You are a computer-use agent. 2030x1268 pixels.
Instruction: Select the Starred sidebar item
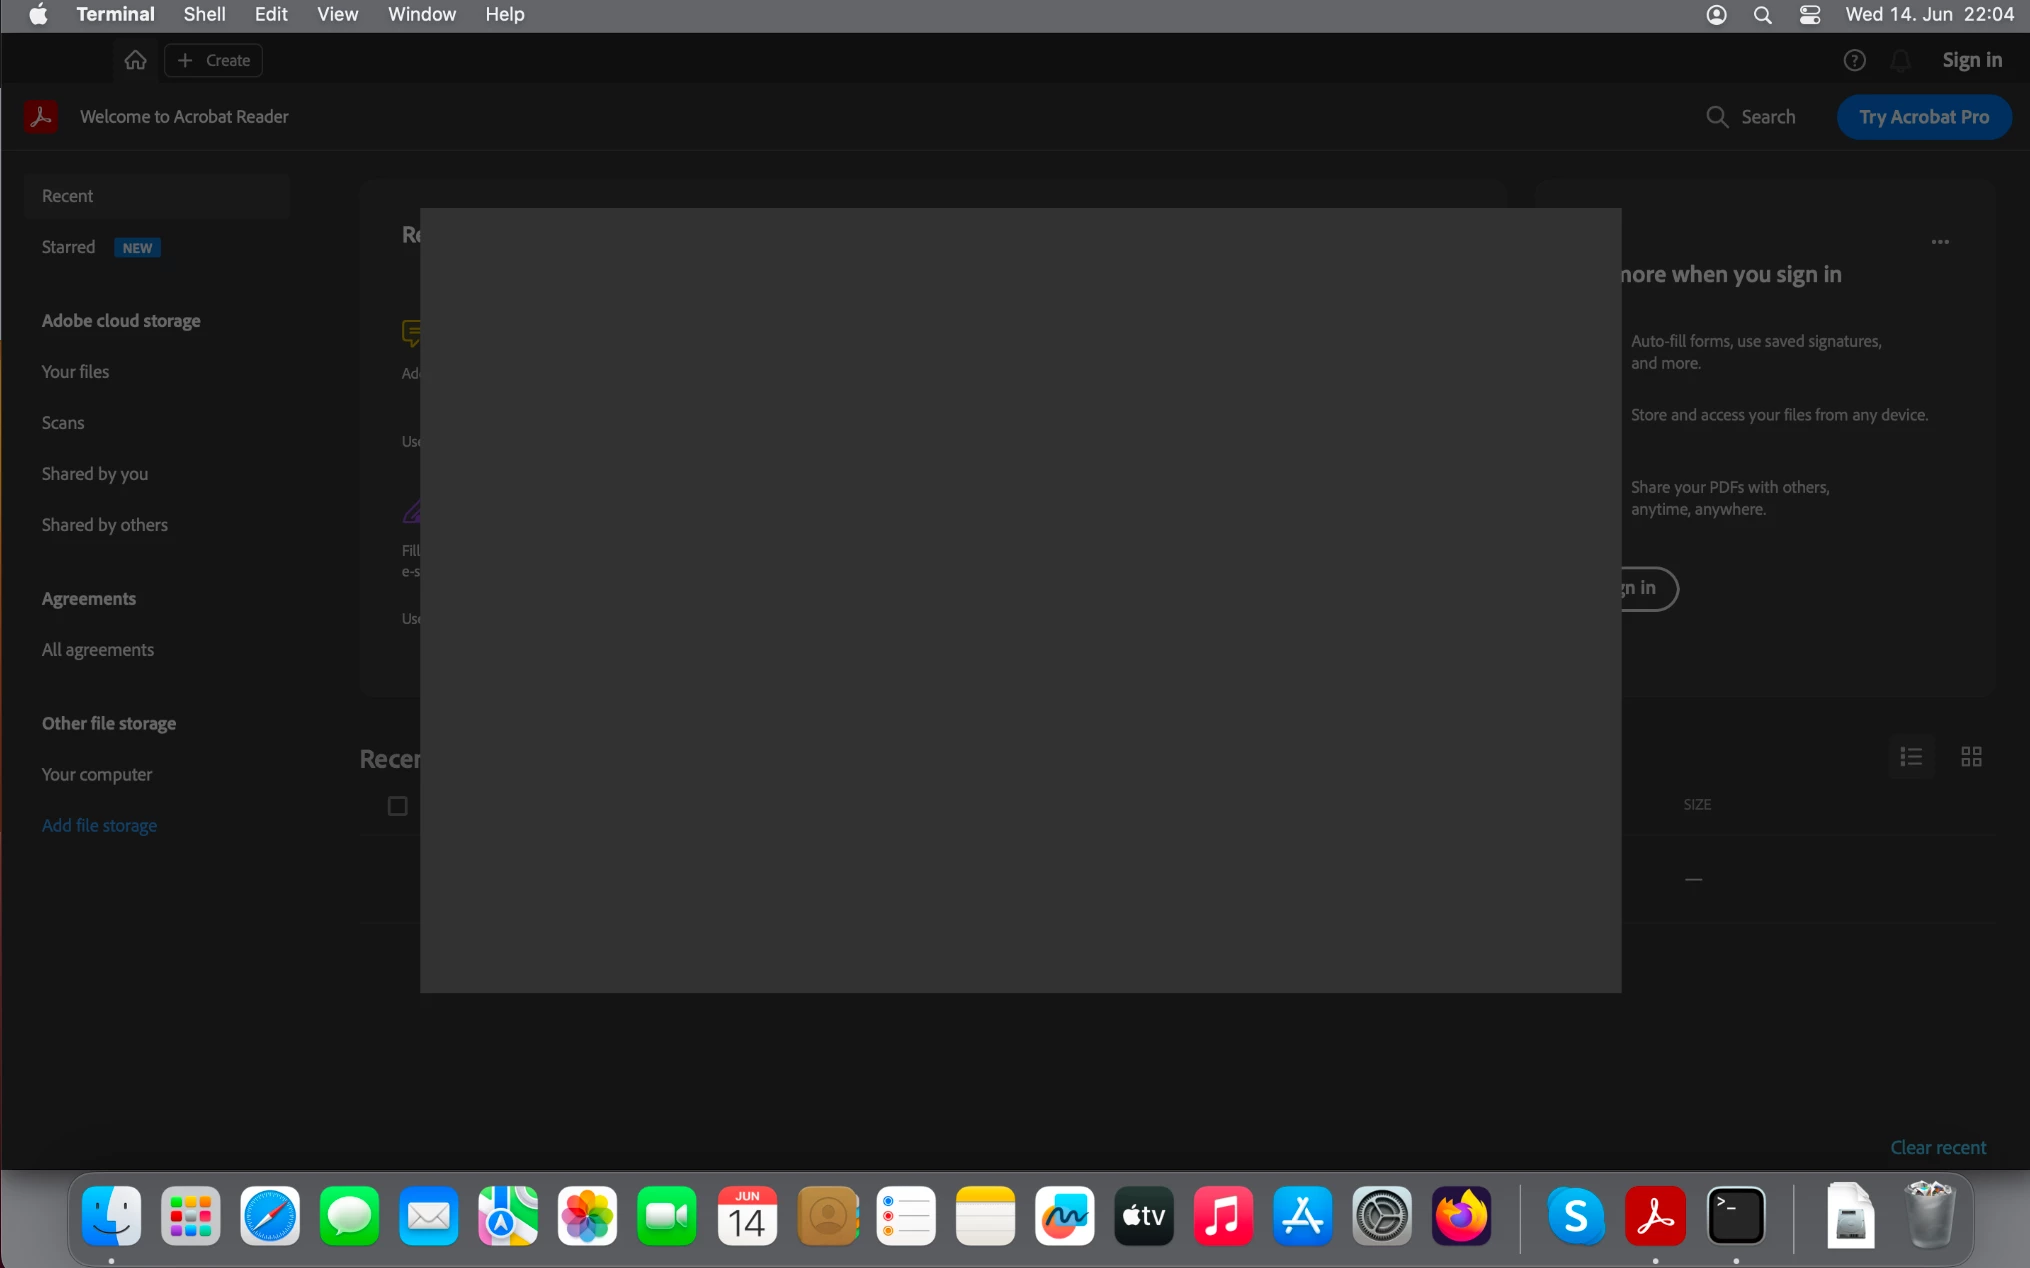click(x=68, y=247)
